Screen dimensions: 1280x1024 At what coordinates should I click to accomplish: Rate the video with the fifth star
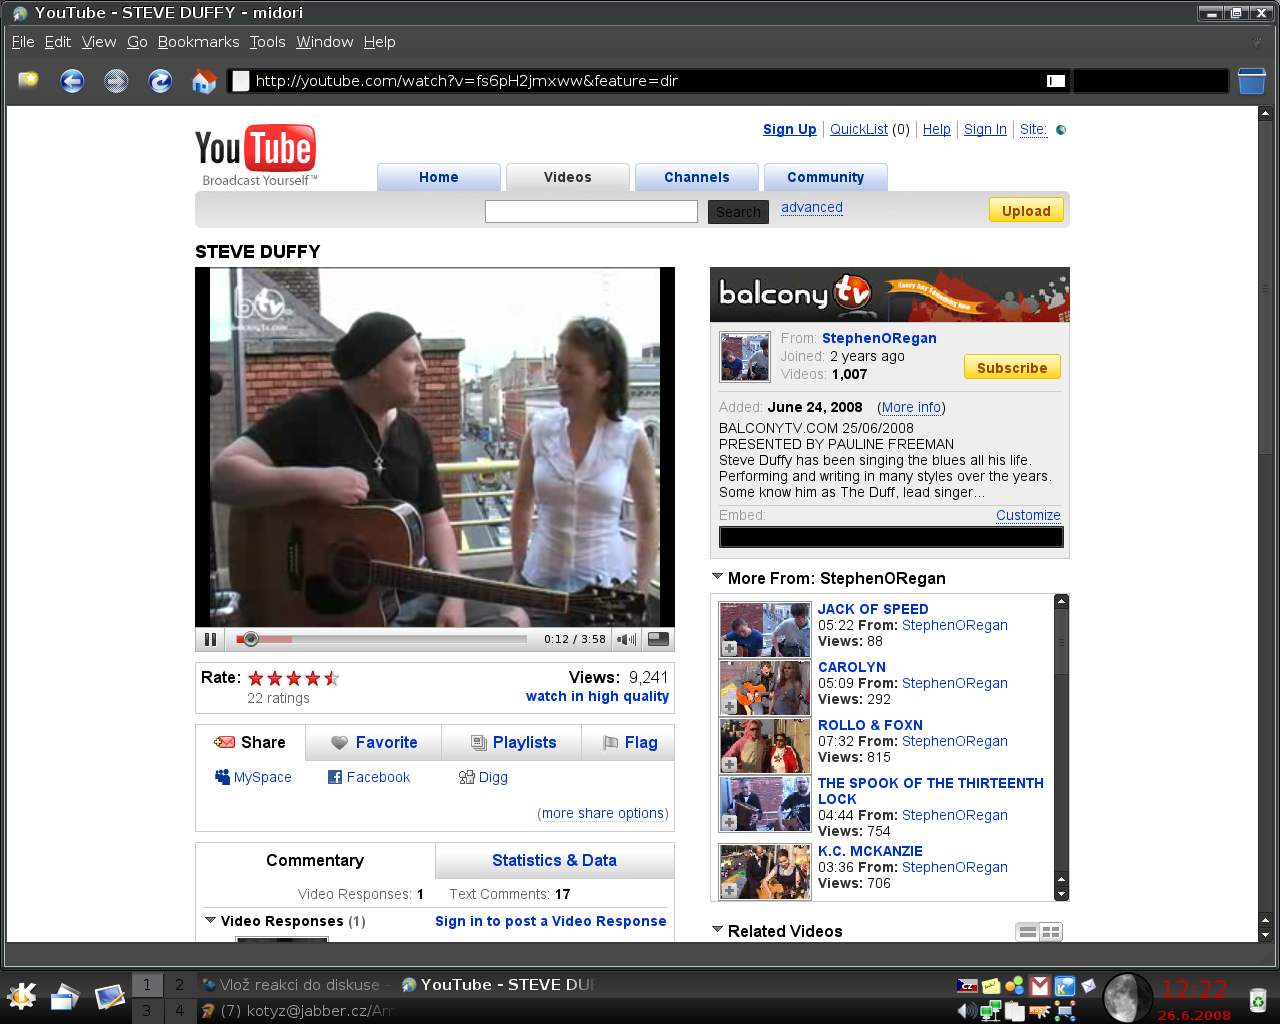(x=332, y=678)
